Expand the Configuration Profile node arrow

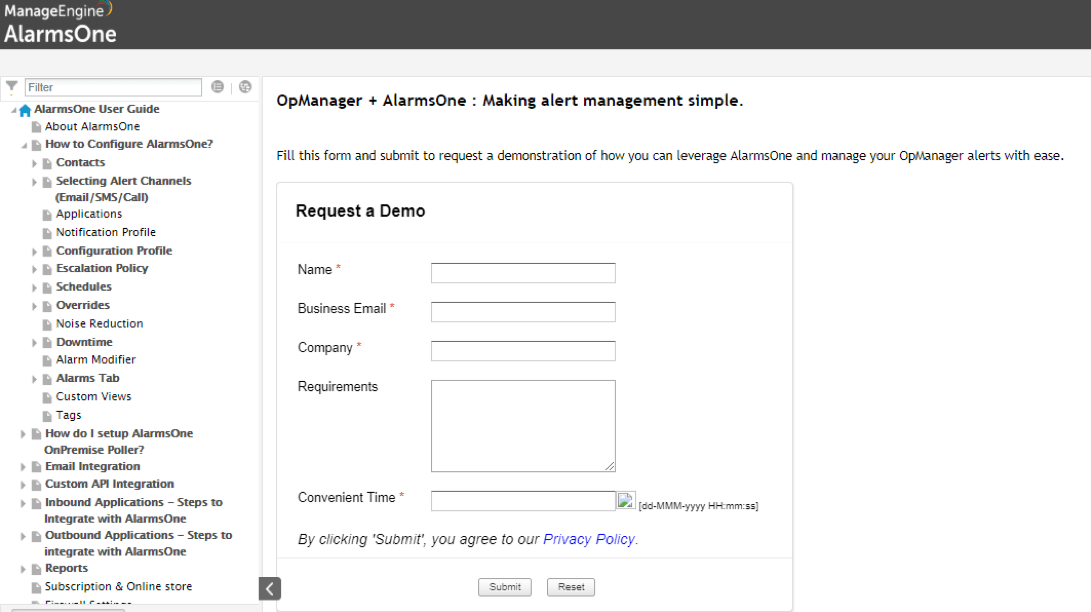coord(35,252)
